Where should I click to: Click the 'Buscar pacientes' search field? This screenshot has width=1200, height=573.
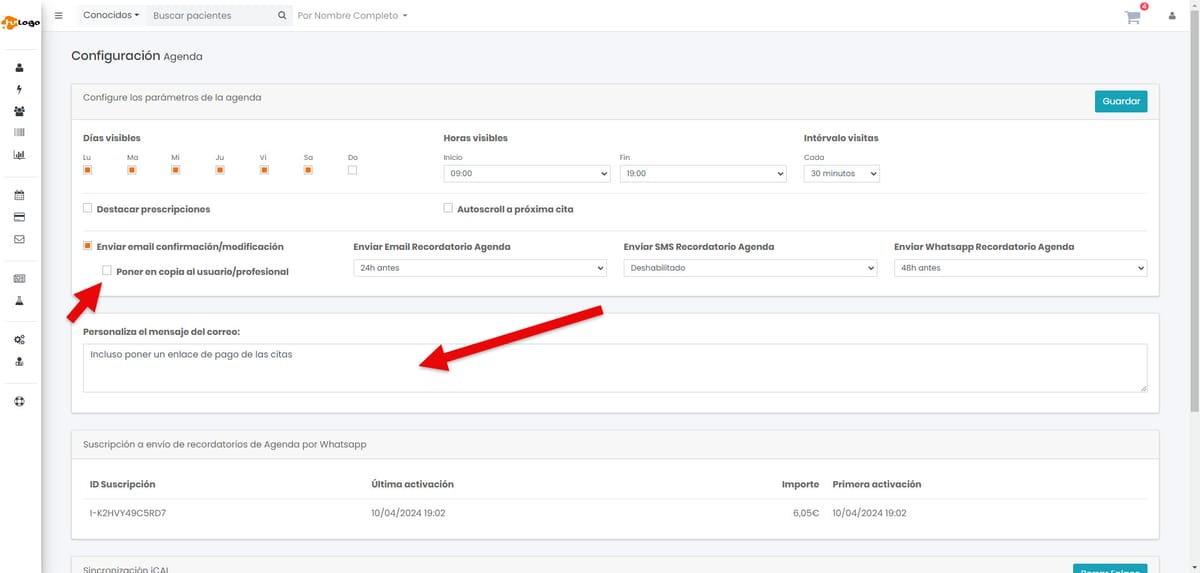pyautogui.click(x=208, y=16)
